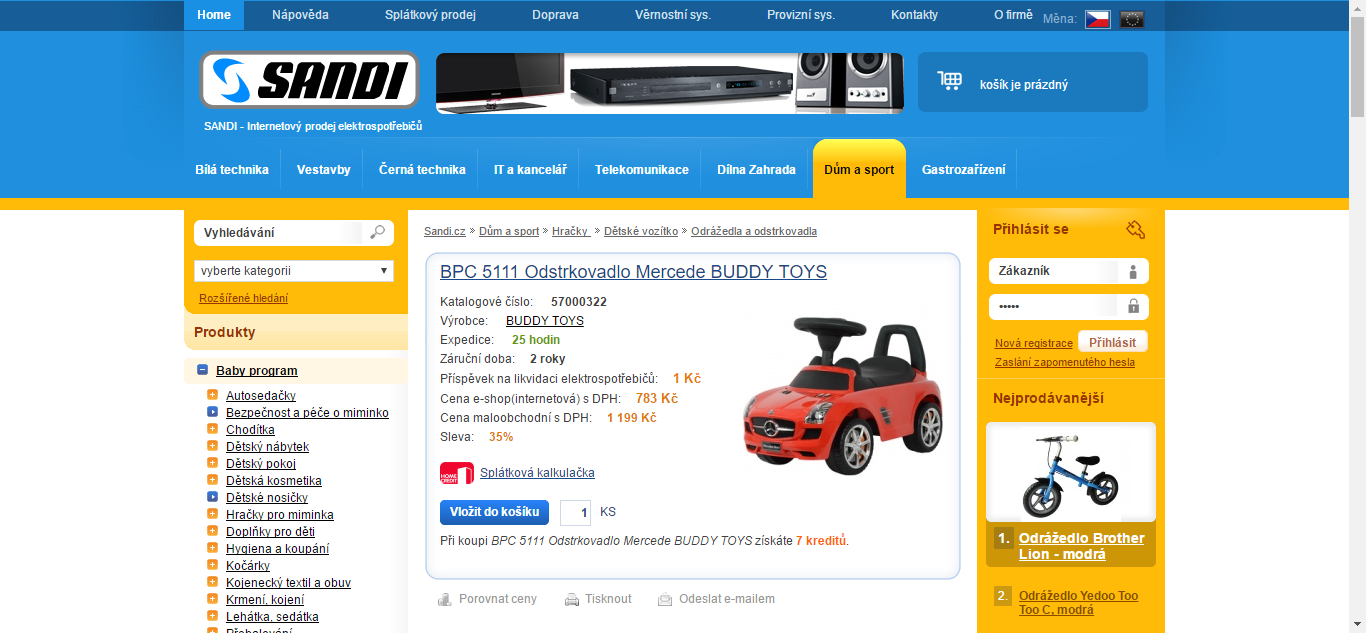Go to Věrnostní sys. page
Screen dimensions: 1366x633
tap(673, 15)
